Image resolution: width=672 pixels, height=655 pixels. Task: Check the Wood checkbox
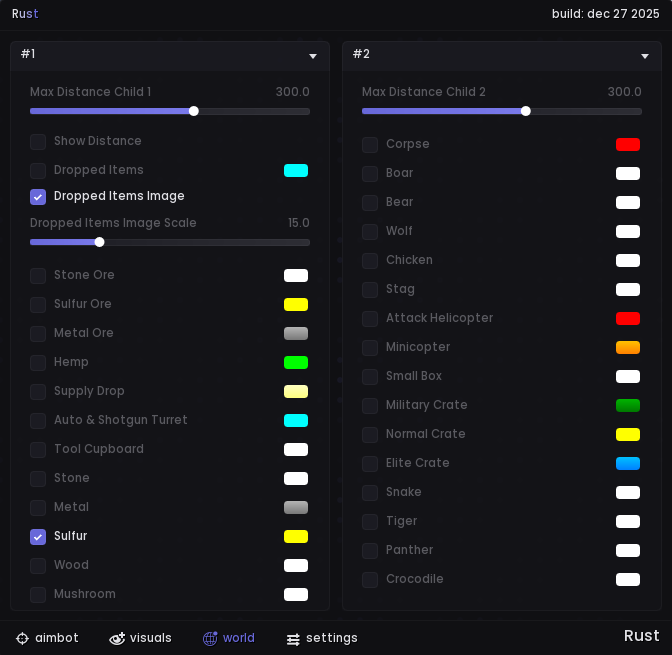click(38, 566)
